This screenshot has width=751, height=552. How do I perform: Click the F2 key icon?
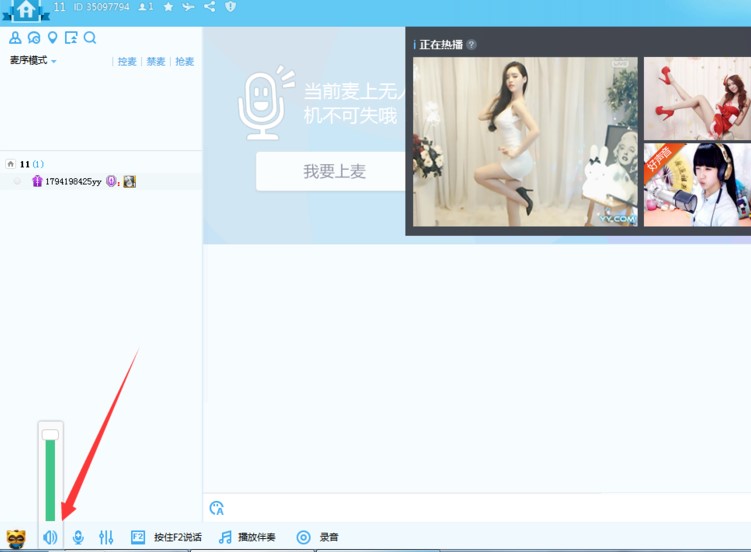(x=138, y=537)
